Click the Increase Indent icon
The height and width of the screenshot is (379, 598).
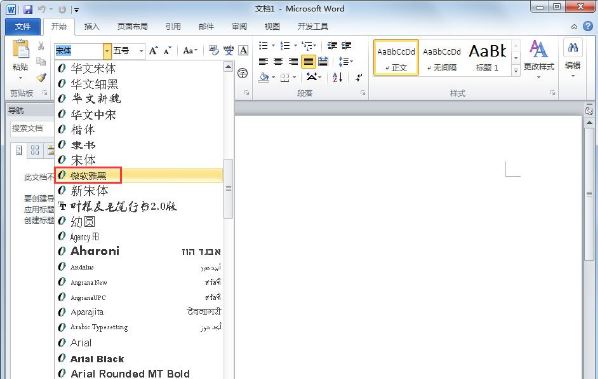pos(346,46)
